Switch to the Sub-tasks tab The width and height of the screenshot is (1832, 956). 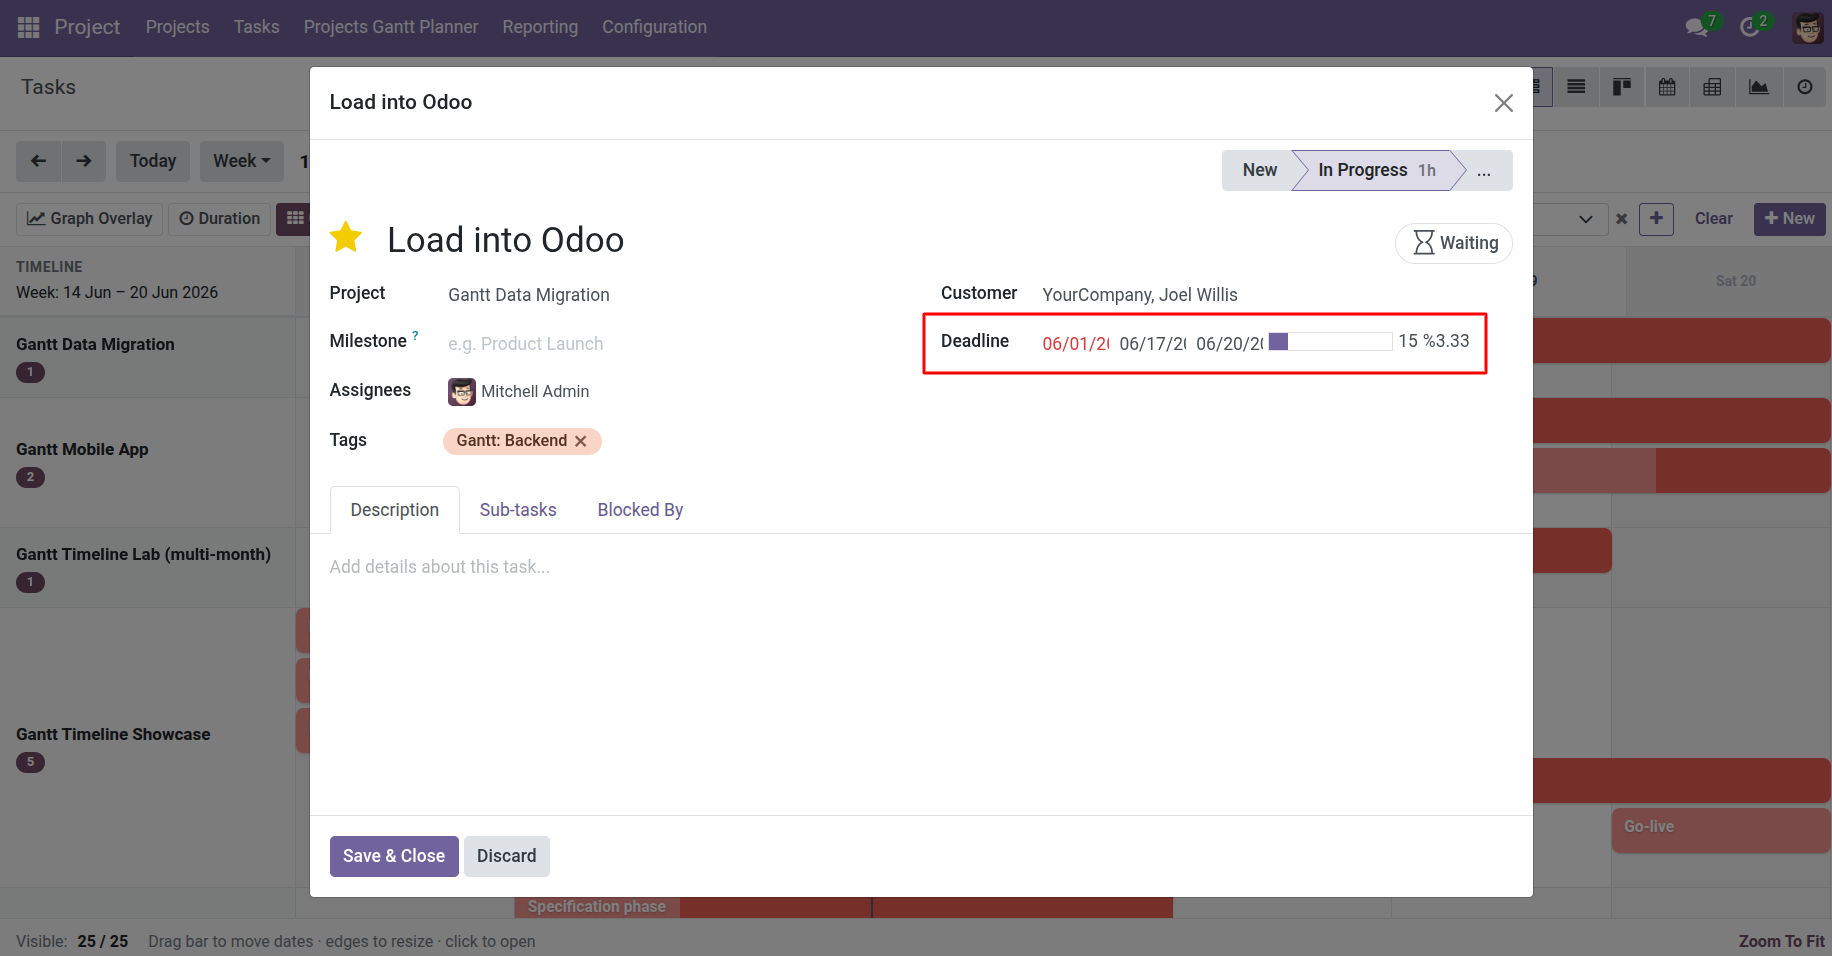[518, 510]
